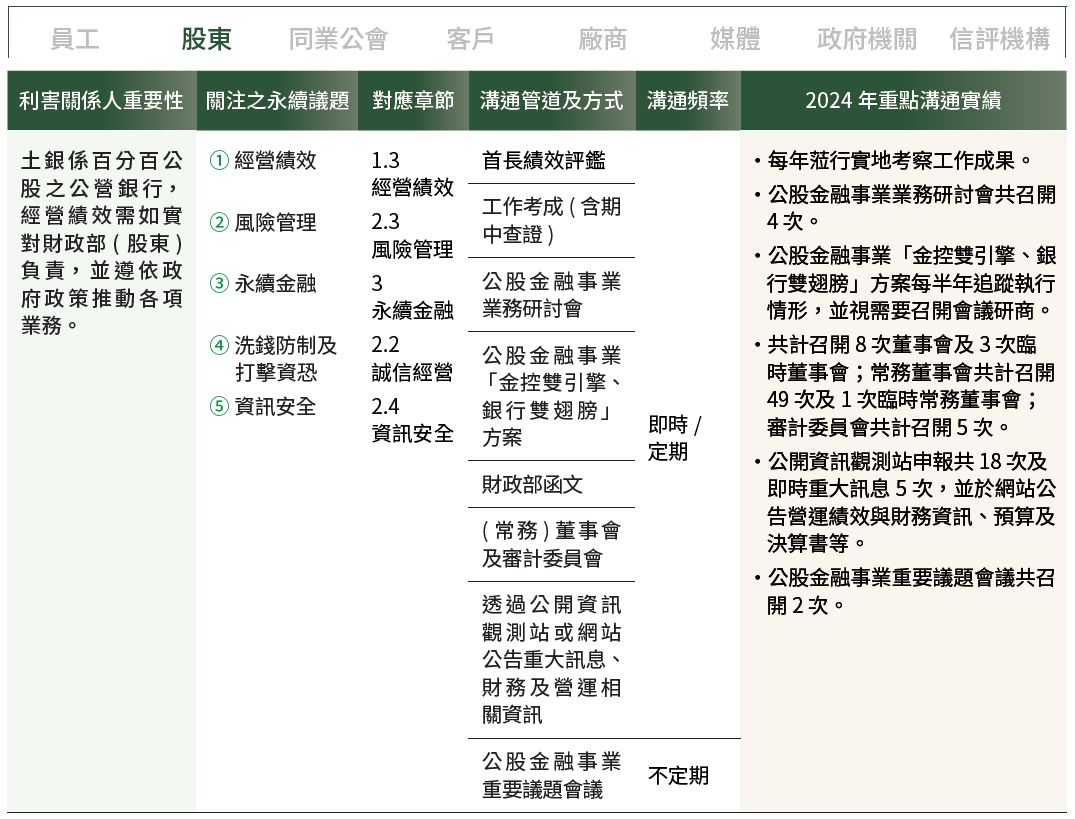Viewport: 1075px width, 819px height.
Task: Click the circled number 2 before 風險管理
Action: pyautogui.click(x=219, y=223)
